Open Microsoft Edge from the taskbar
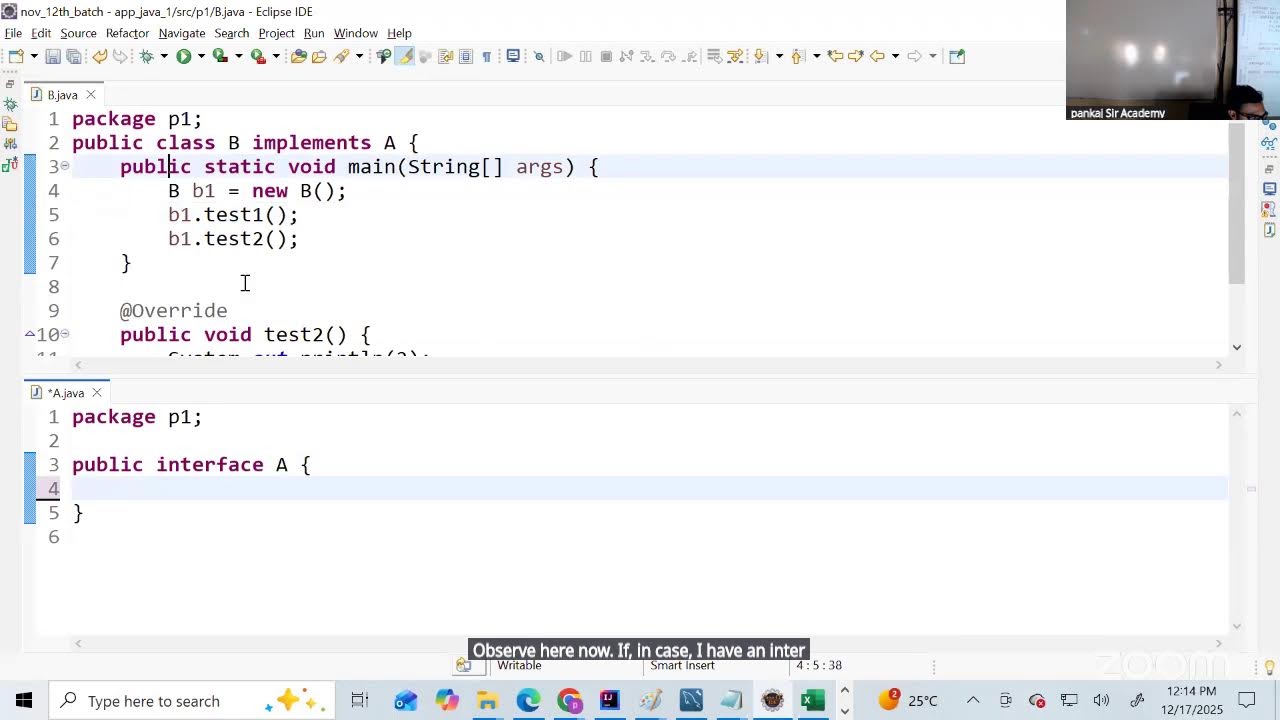Viewport: 1280px width, 720px height. 528,700
